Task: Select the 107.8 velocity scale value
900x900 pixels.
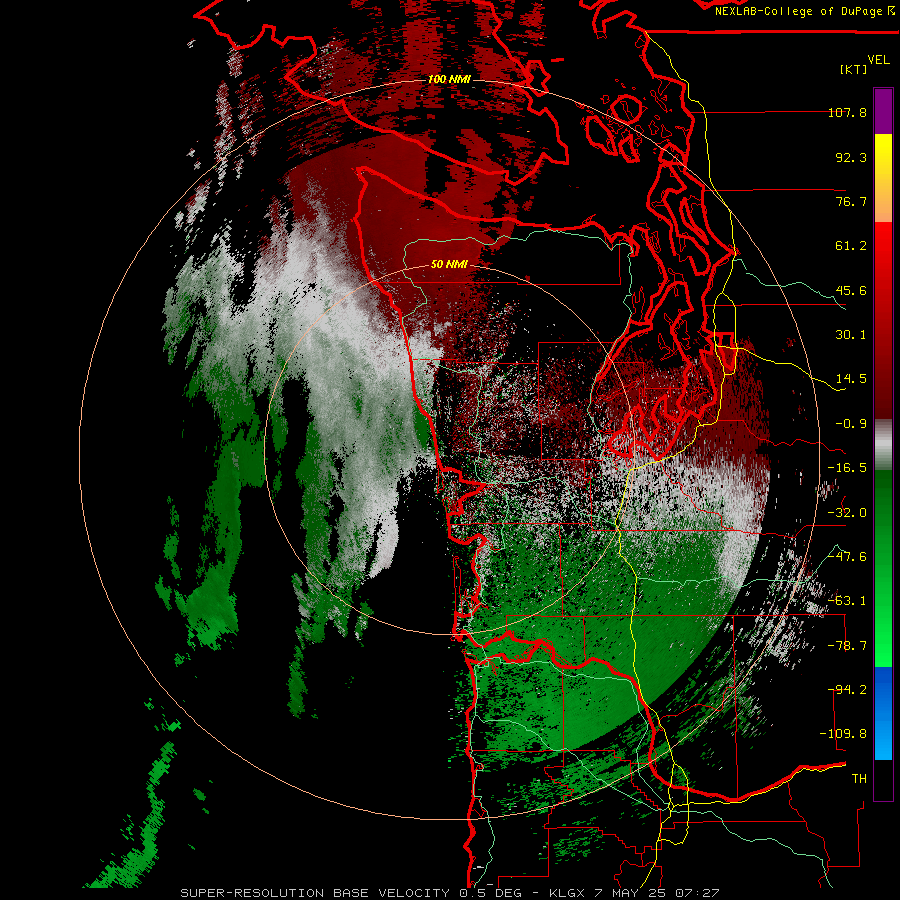Action: point(847,112)
